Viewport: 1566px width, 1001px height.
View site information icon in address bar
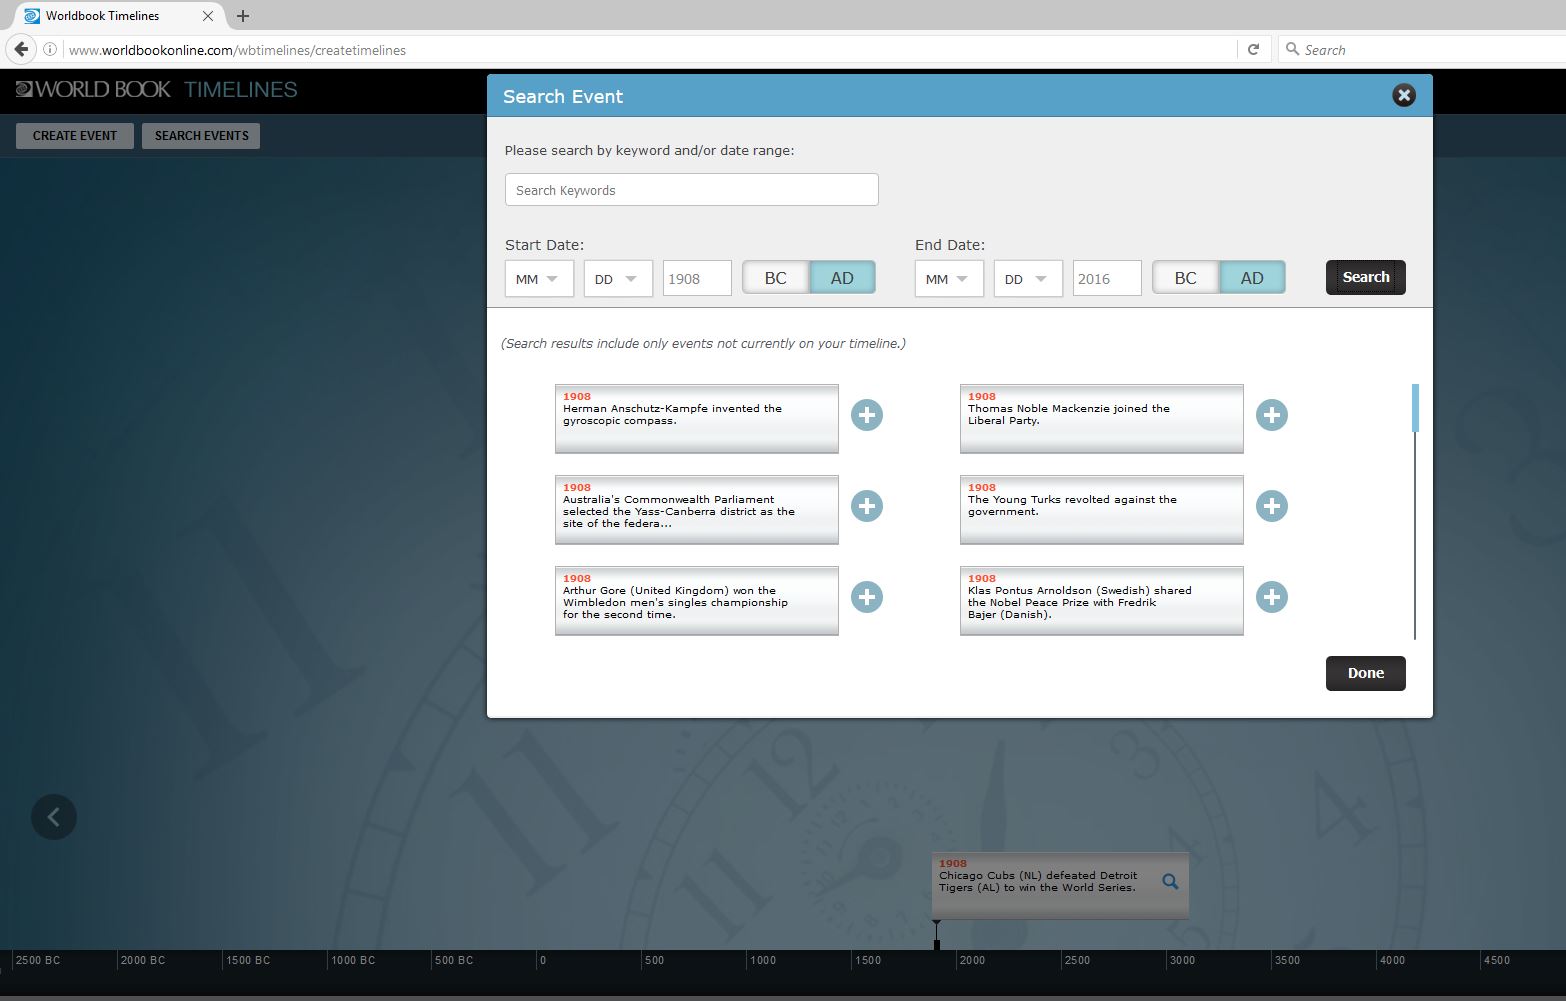(x=50, y=49)
